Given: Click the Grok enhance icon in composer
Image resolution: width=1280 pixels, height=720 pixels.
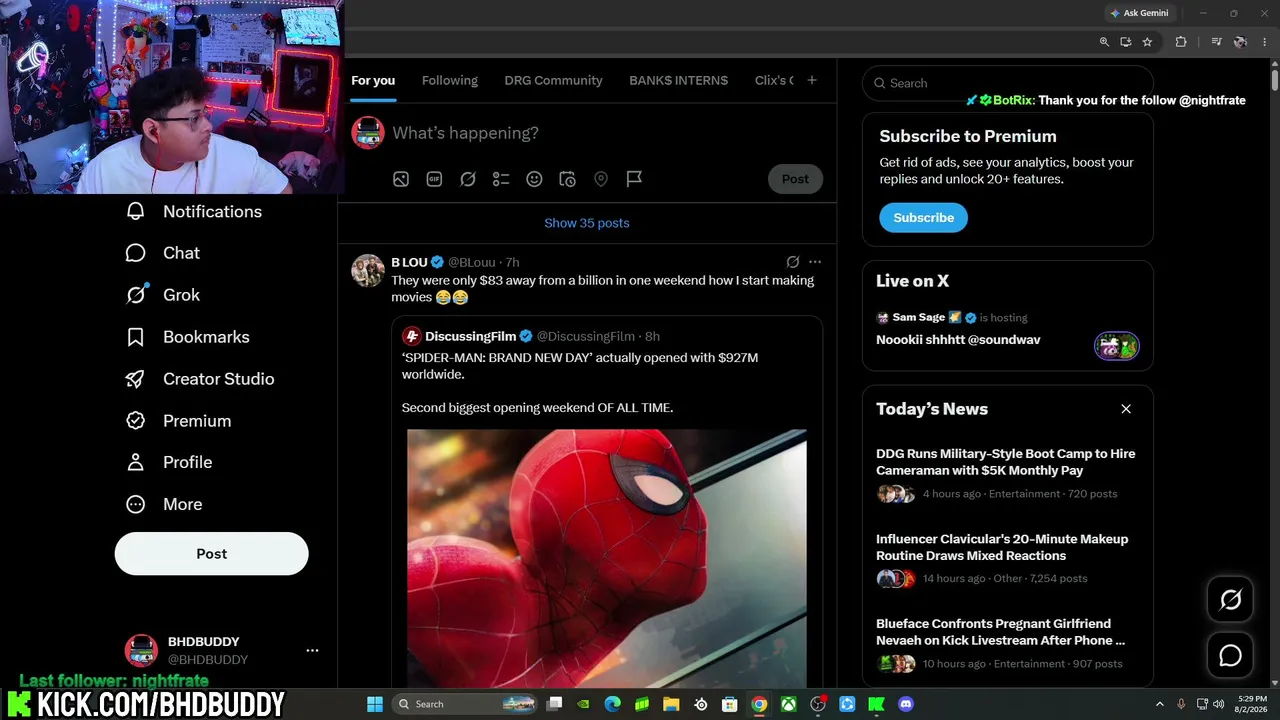Looking at the screenshot, I should [468, 179].
